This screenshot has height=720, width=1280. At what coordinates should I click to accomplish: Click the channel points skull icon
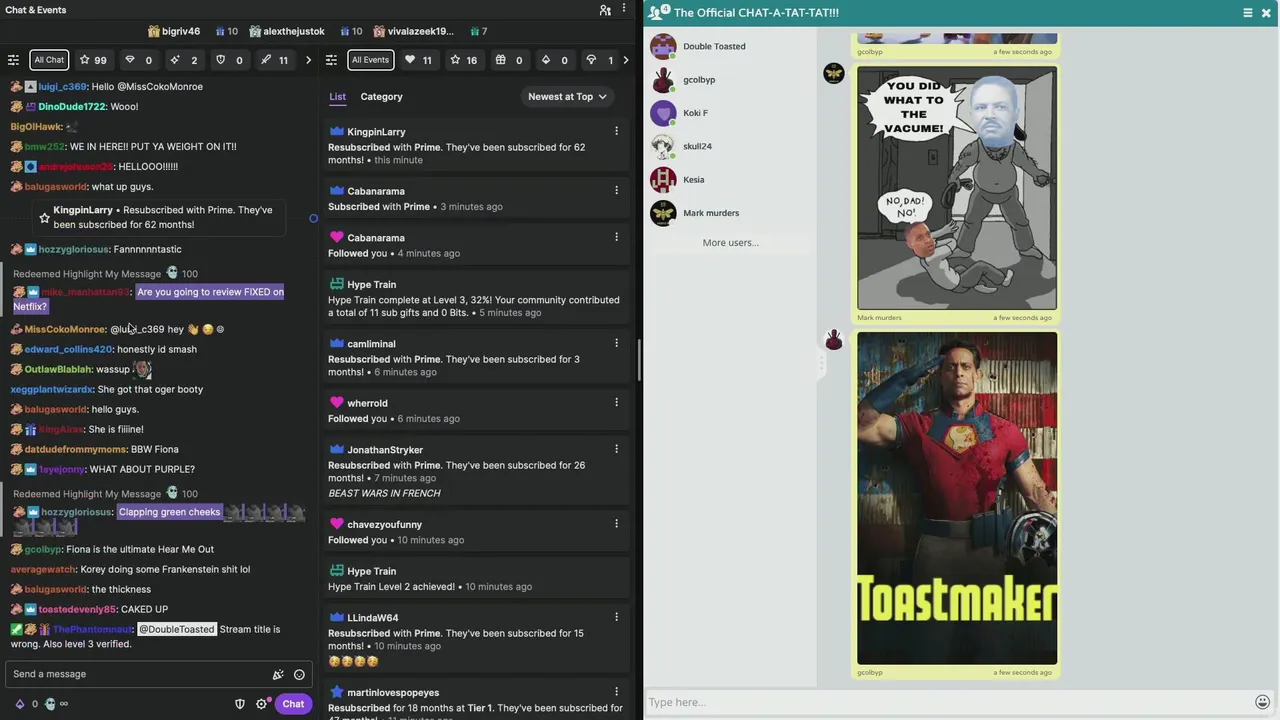point(50,704)
